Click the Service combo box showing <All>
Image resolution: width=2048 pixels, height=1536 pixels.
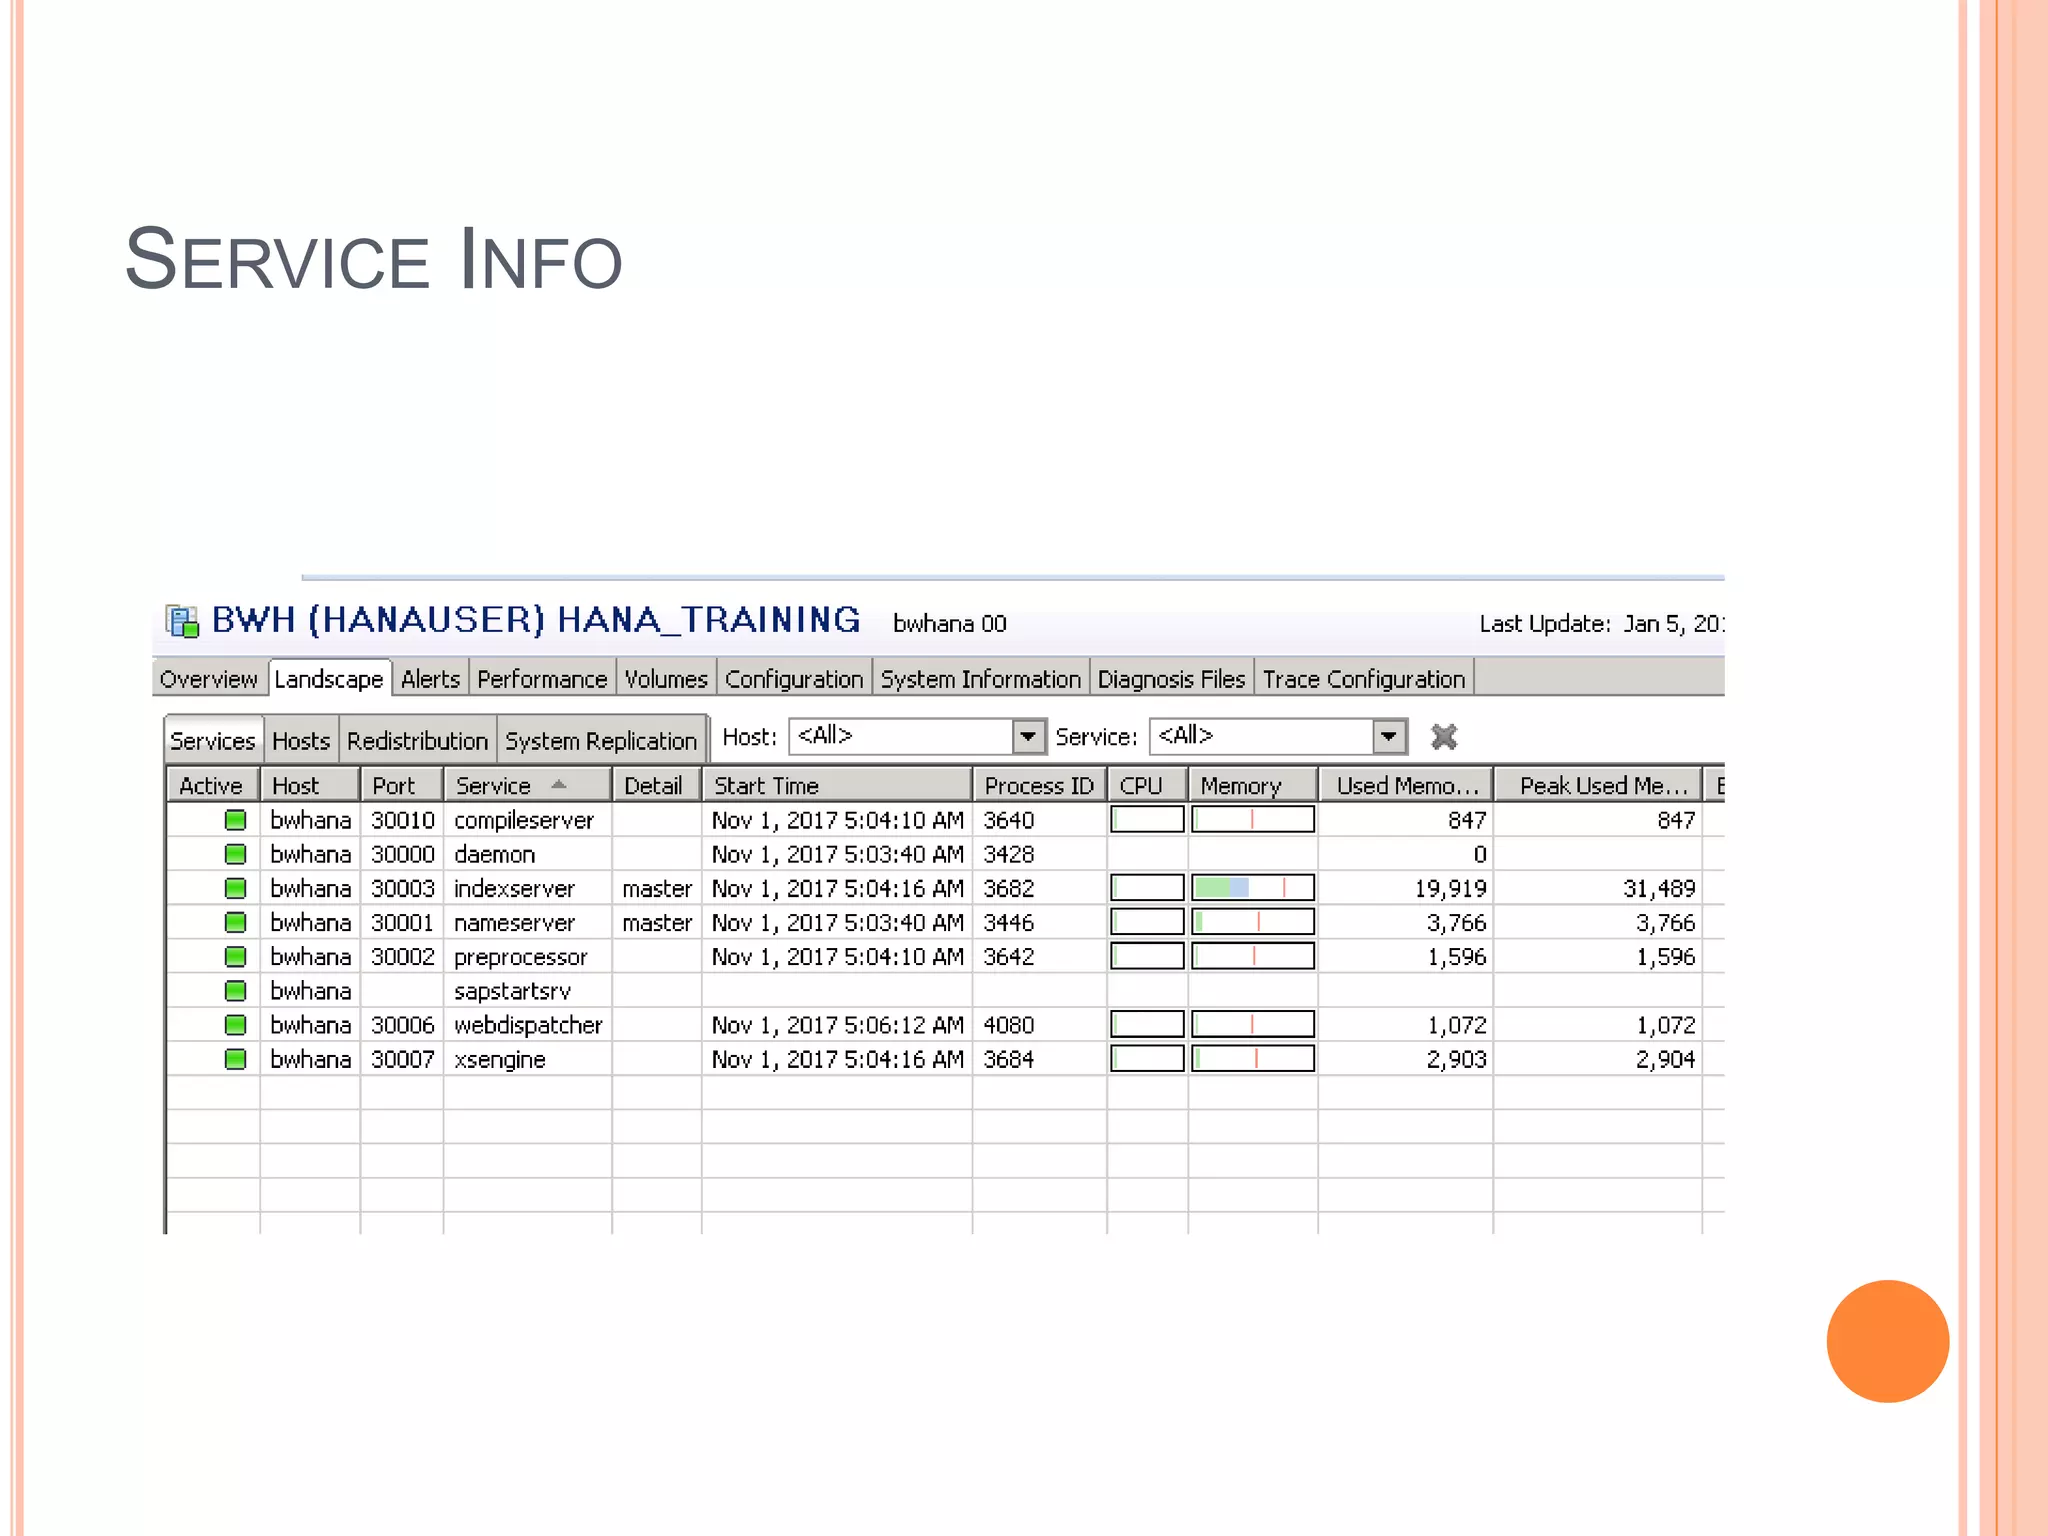(1278, 737)
